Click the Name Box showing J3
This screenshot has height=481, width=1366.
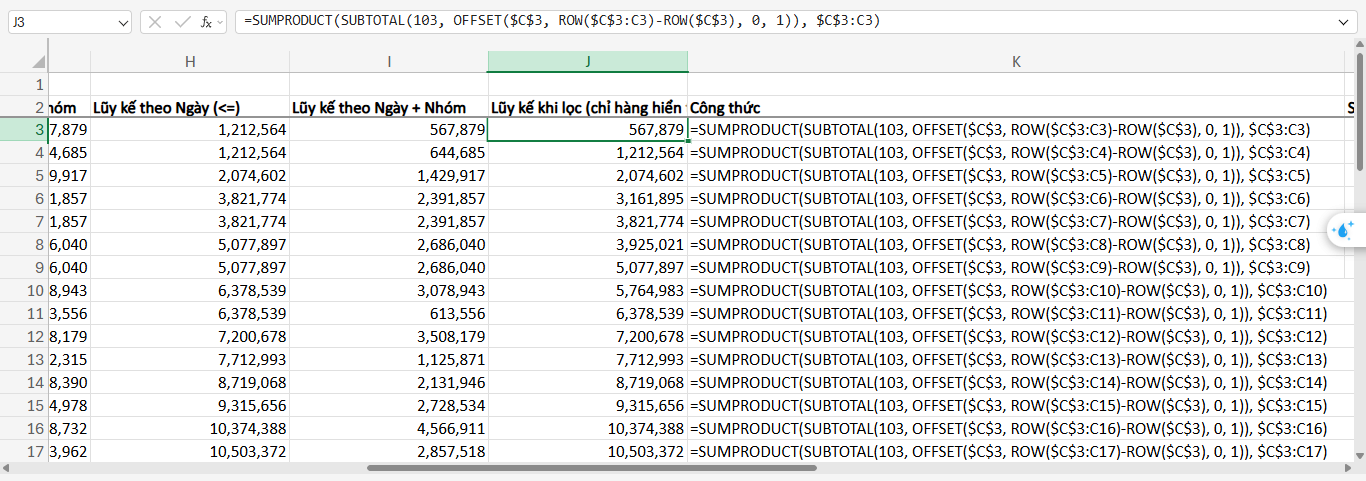pyautogui.click(x=60, y=21)
